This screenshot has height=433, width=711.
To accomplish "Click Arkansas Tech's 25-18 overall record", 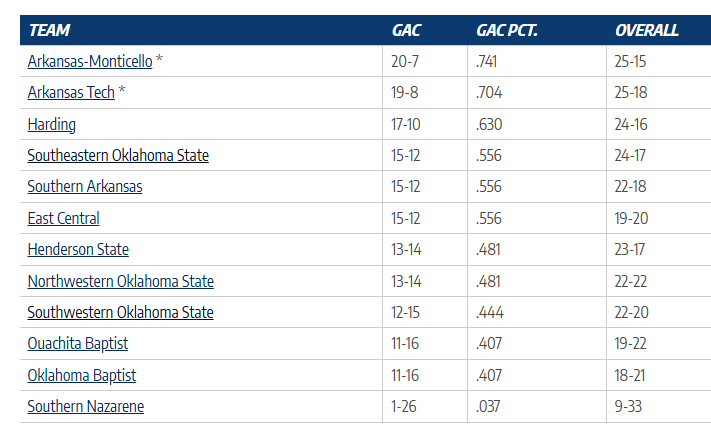I will [632, 93].
